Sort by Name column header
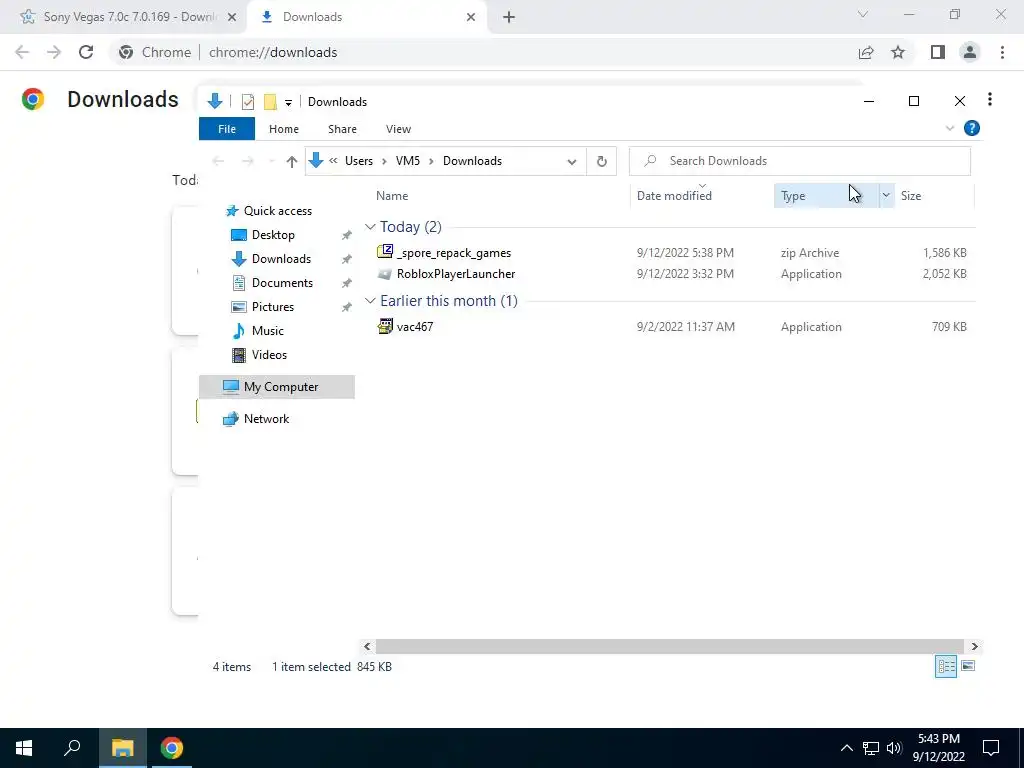This screenshot has width=1024, height=768. 392,196
